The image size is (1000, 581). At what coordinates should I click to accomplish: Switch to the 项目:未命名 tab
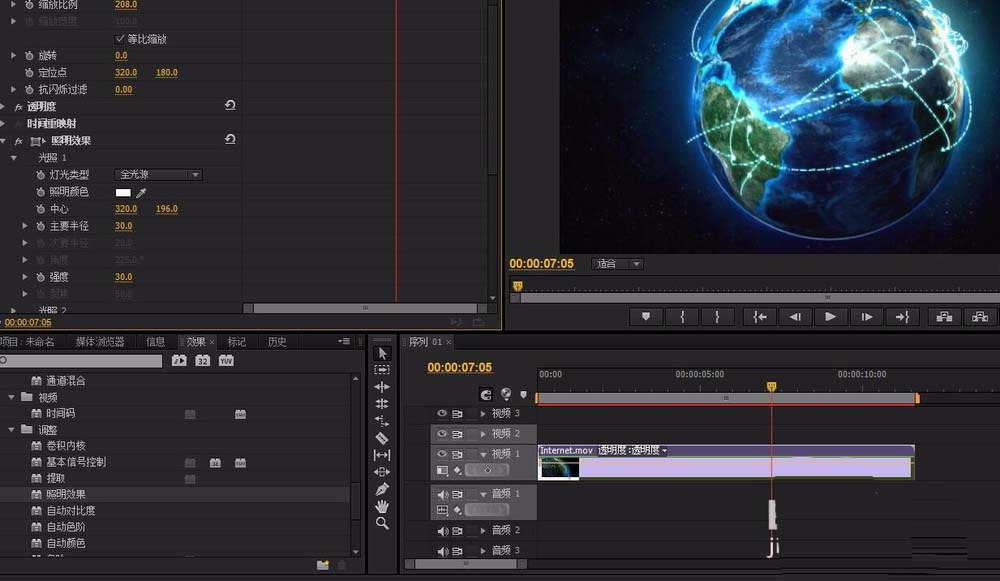pos(27,342)
